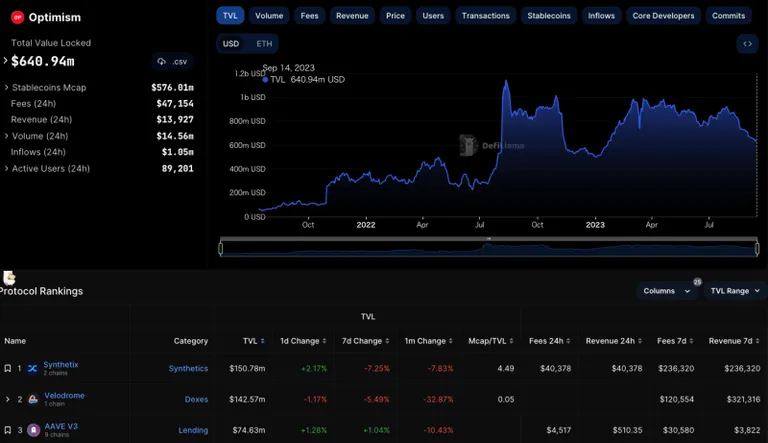Switch chart denomination to ETH
768x443 pixels.
pos(264,44)
